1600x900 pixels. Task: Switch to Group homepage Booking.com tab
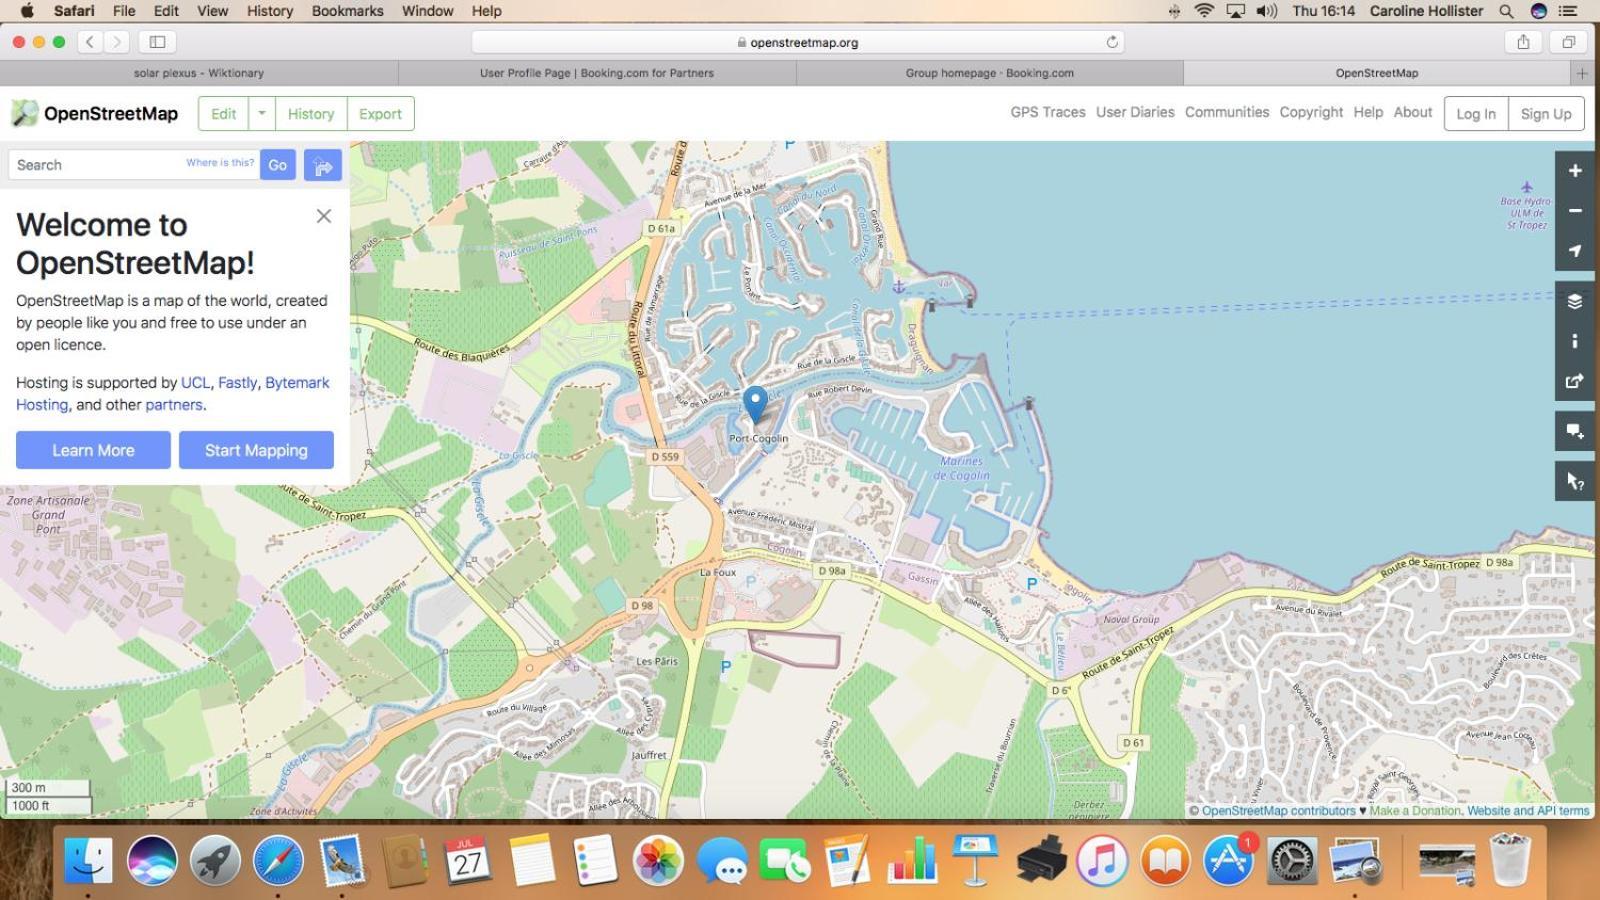click(990, 73)
